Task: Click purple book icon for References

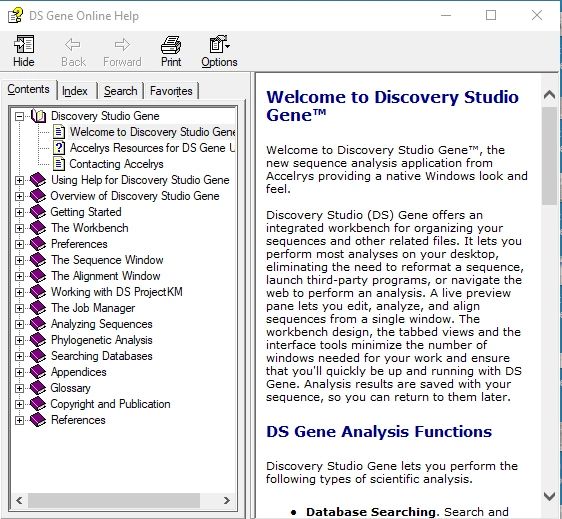Action: click(x=38, y=420)
